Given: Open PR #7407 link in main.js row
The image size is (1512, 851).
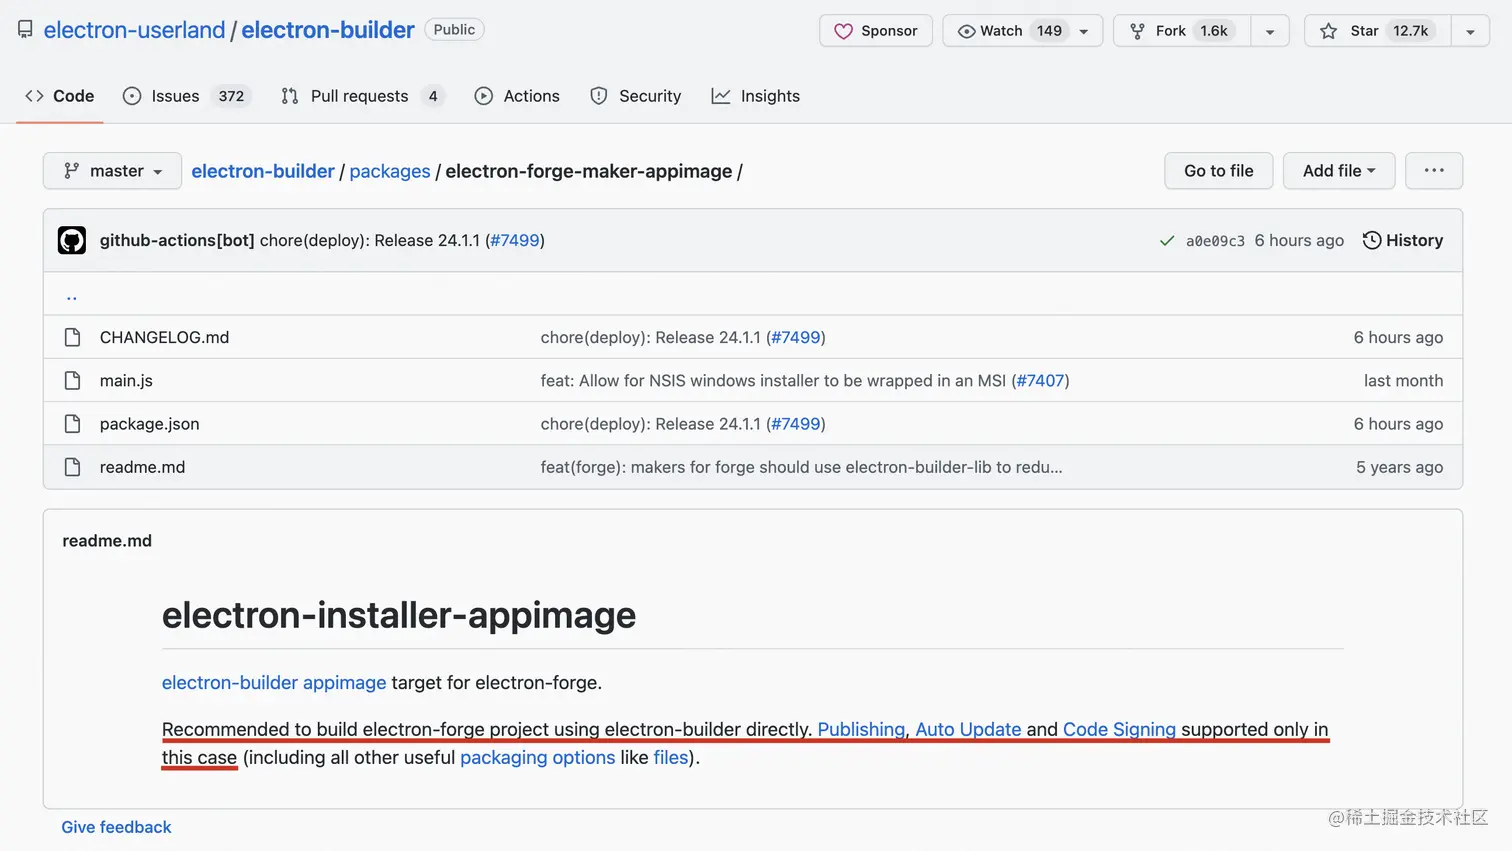Looking at the screenshot, I should point(1041,380).
